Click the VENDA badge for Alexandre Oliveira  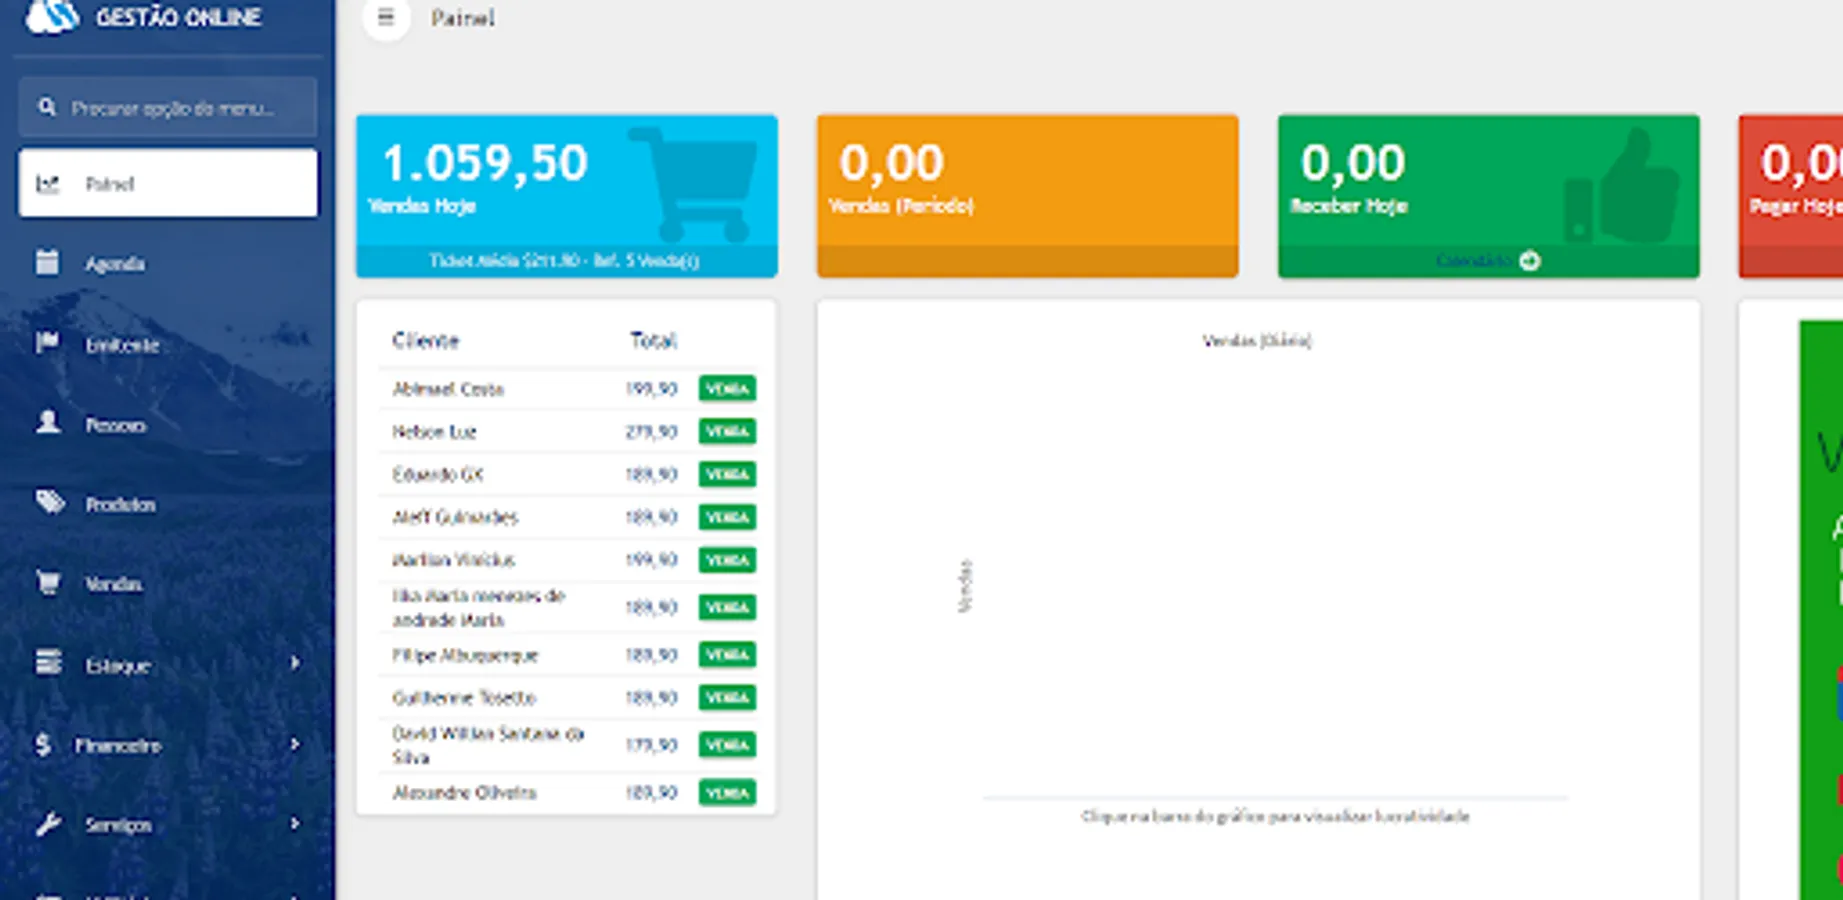(x=727, y=793)
